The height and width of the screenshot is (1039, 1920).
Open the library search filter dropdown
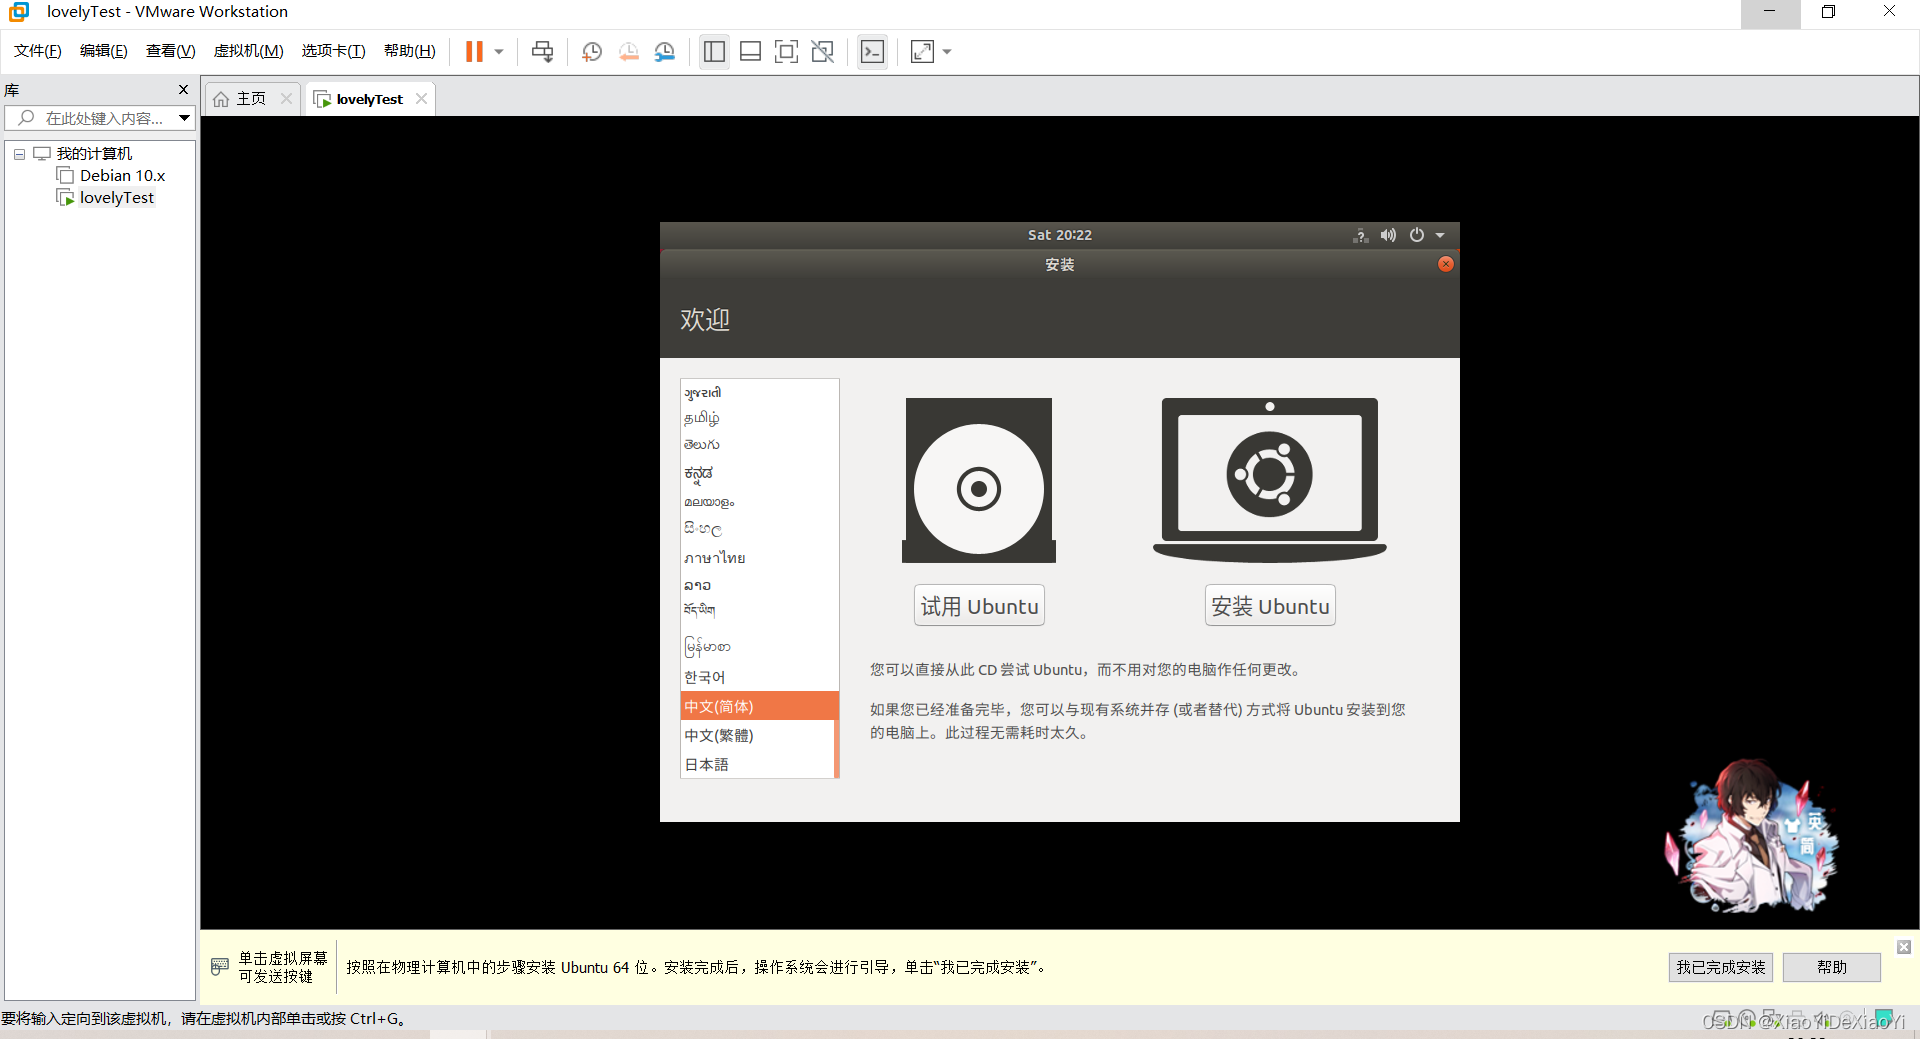[x=185, y=118]
